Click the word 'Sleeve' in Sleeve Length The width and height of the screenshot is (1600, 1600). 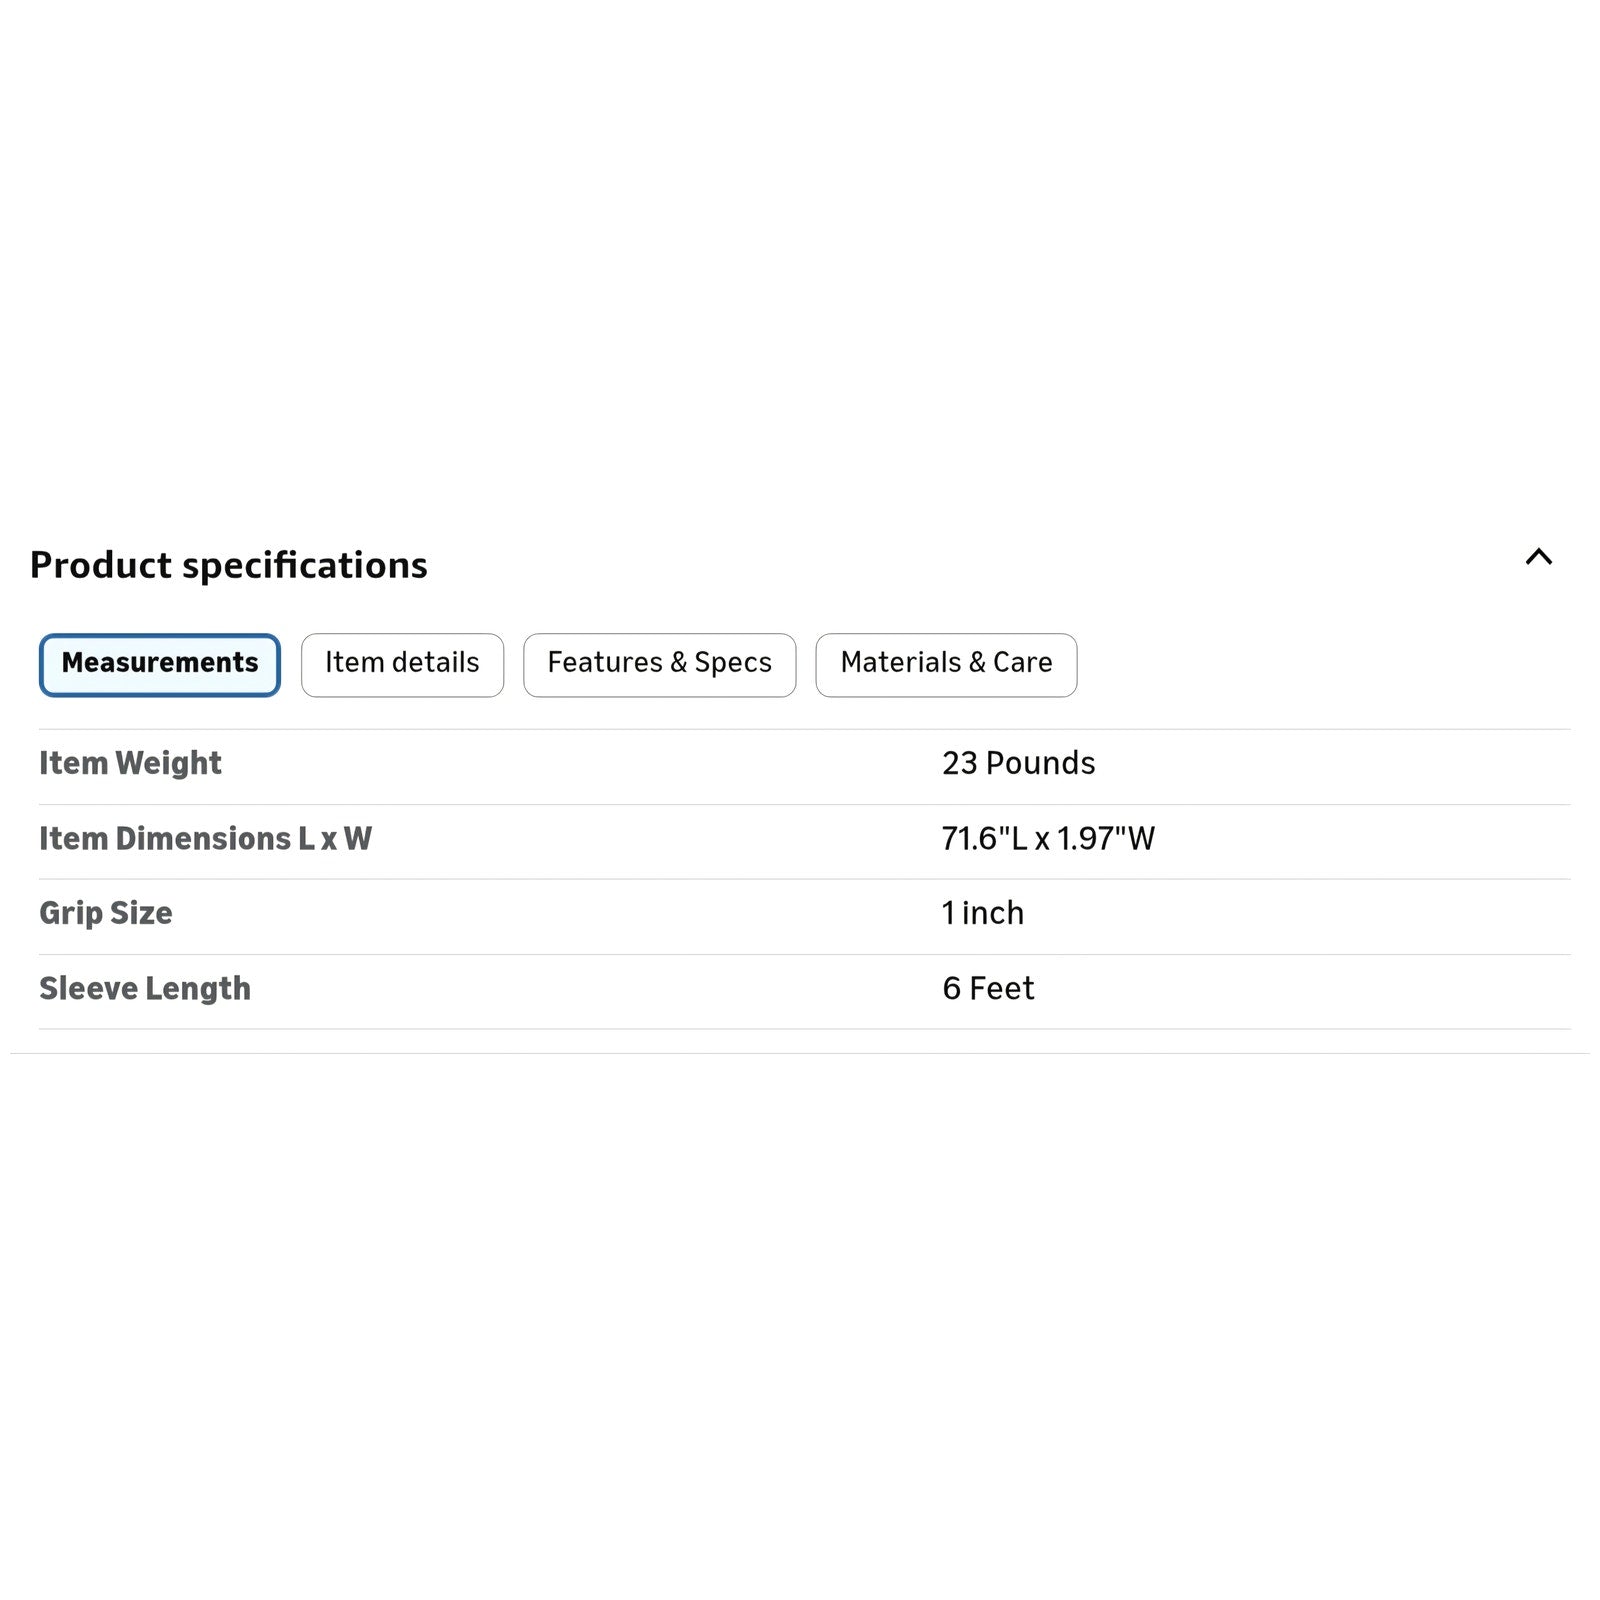pos(88,989)
